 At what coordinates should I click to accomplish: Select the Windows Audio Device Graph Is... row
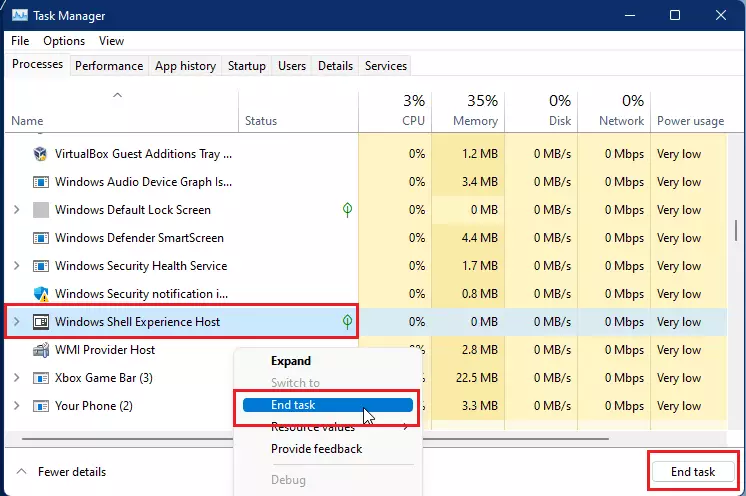(x=143, y=182)
